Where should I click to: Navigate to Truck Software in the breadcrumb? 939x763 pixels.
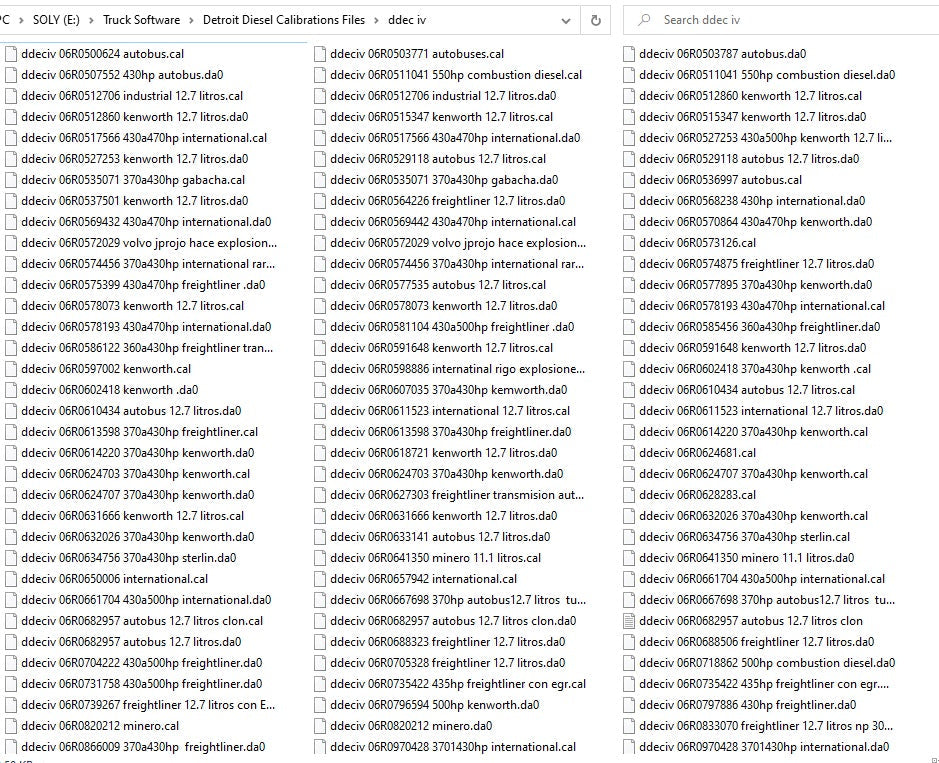(141, 20)
